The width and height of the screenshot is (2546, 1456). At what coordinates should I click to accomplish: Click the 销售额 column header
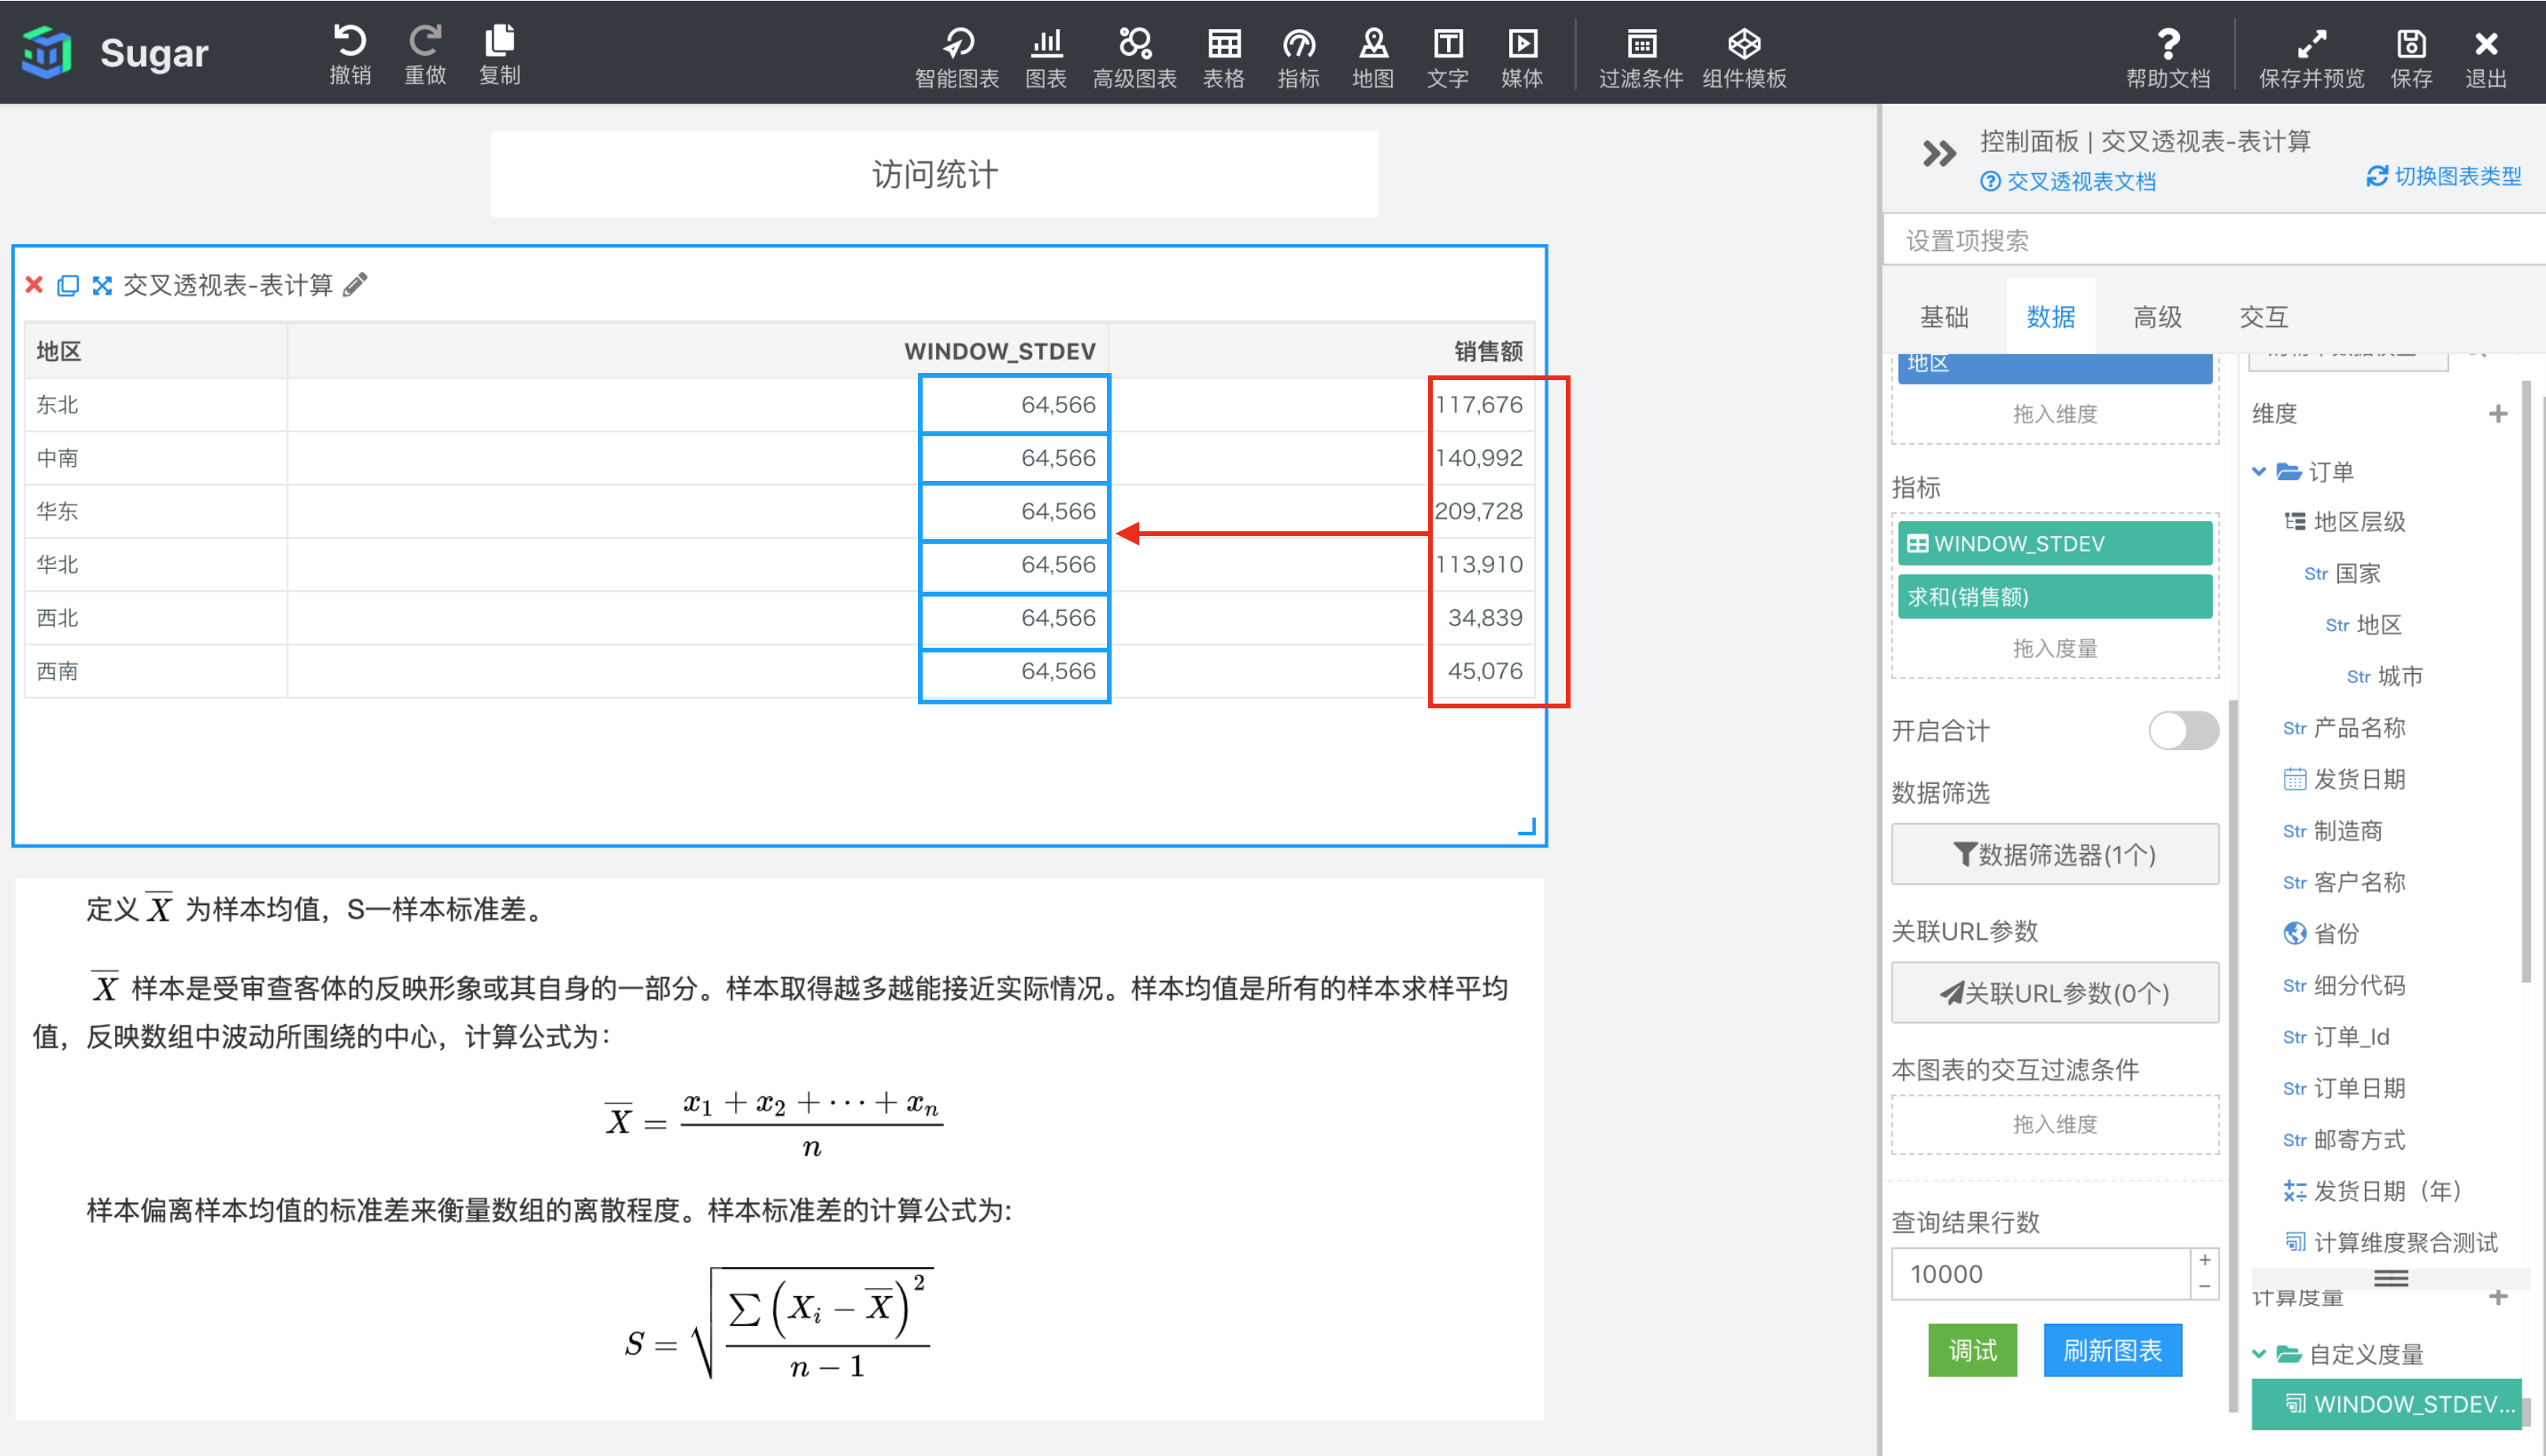[x=1487, y=351]
